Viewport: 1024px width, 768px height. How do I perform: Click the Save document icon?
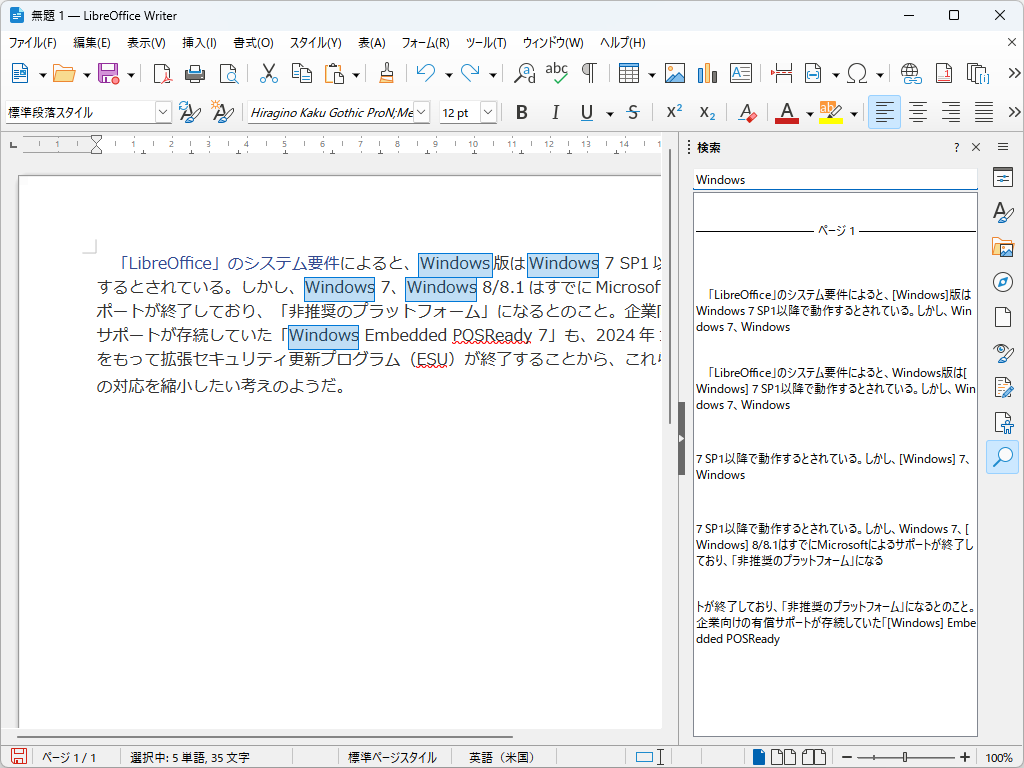click(x=108, y=73)
